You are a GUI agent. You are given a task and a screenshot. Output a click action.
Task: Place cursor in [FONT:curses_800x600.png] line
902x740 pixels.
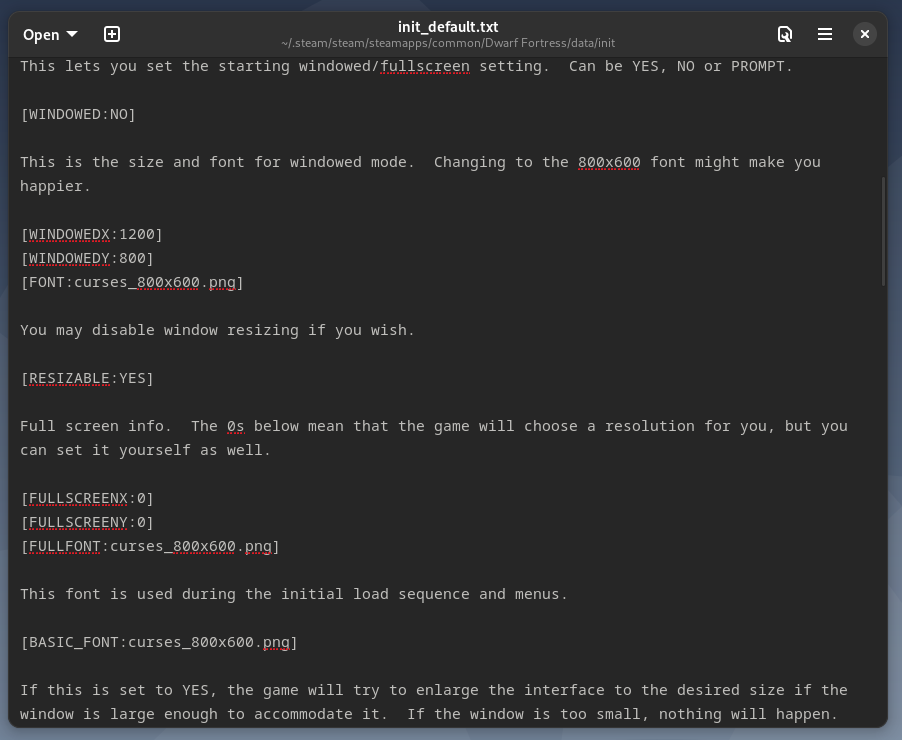pyautogui.click(x=132, y=282)
